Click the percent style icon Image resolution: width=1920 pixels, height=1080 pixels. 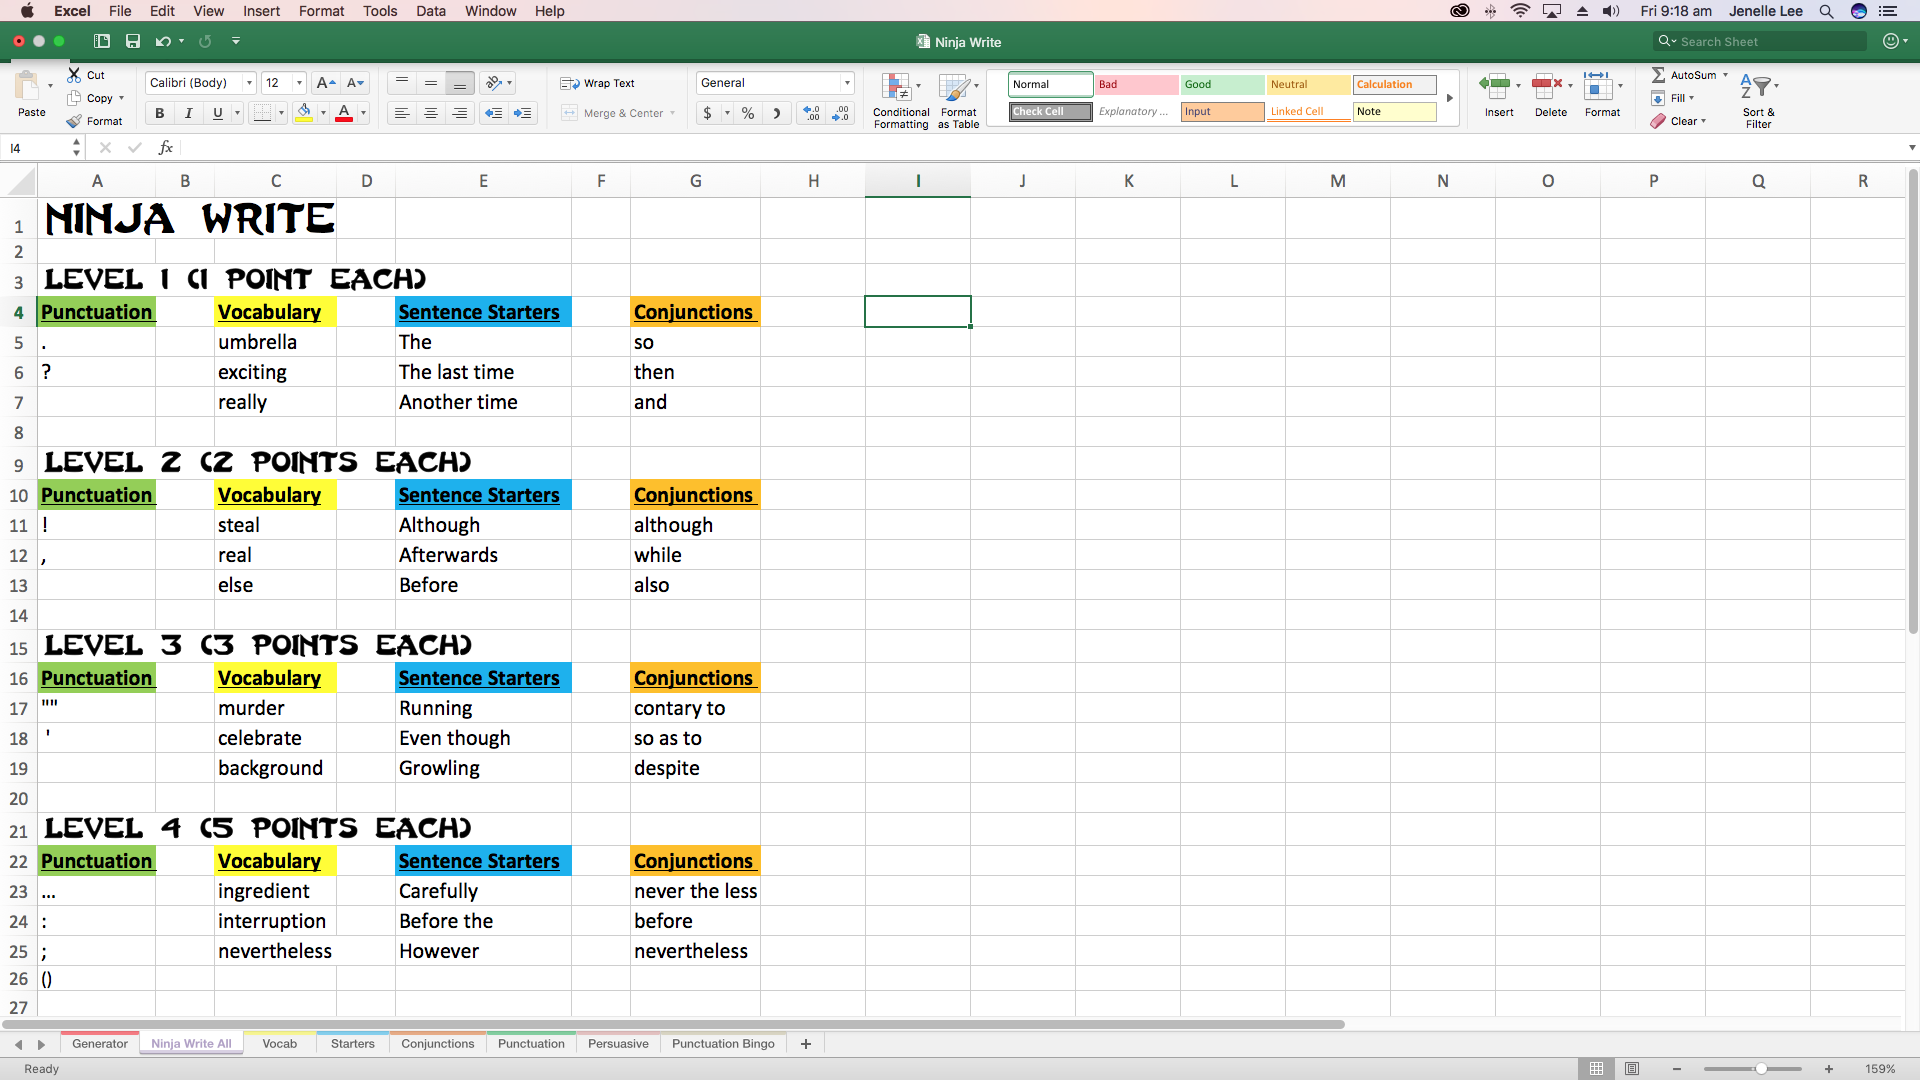(x=748, y=113)
